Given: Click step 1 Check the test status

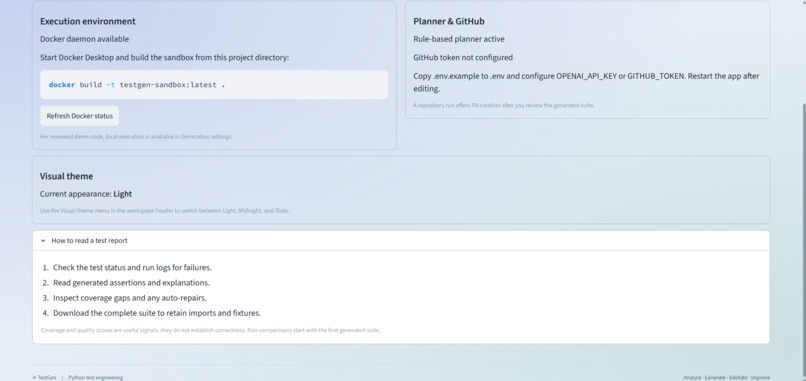Looking at the screenshot, I should (132, 267).
